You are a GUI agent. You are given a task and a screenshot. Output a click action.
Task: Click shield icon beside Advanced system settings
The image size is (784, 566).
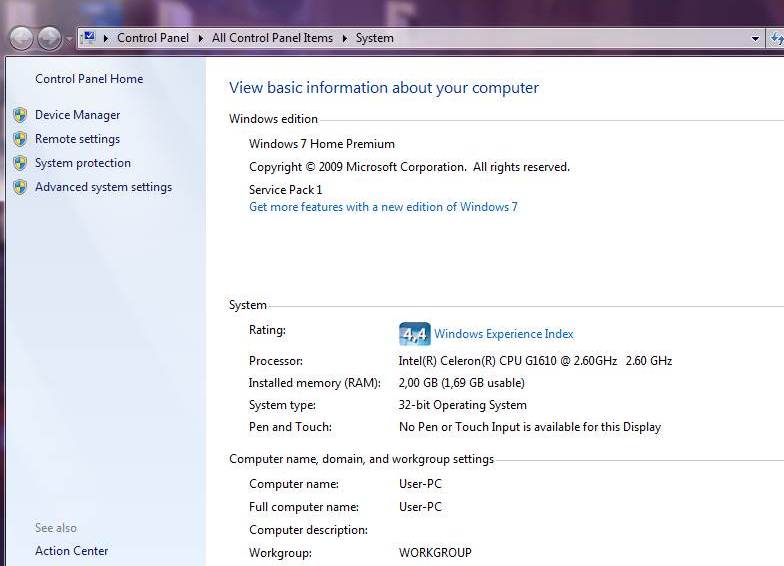click(x=20, y=187)
